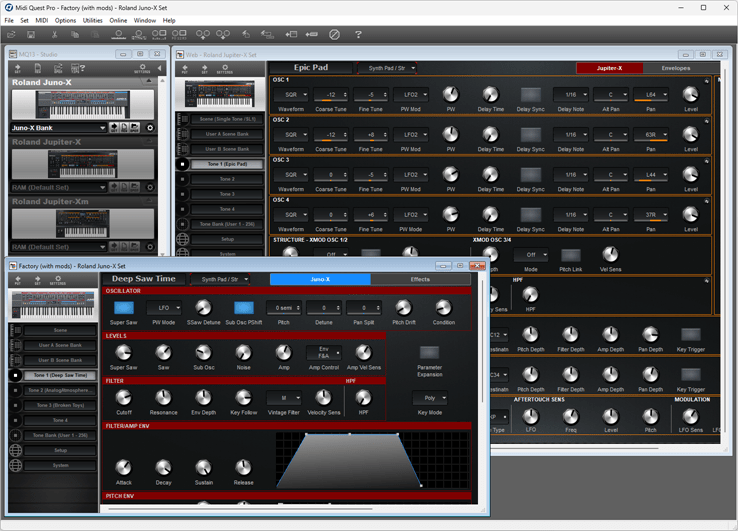This screenshot has width=738, height=531.
Task: Click the Get icon beside Juno-X Bank dropdown
Action: [x=114, y=128]
